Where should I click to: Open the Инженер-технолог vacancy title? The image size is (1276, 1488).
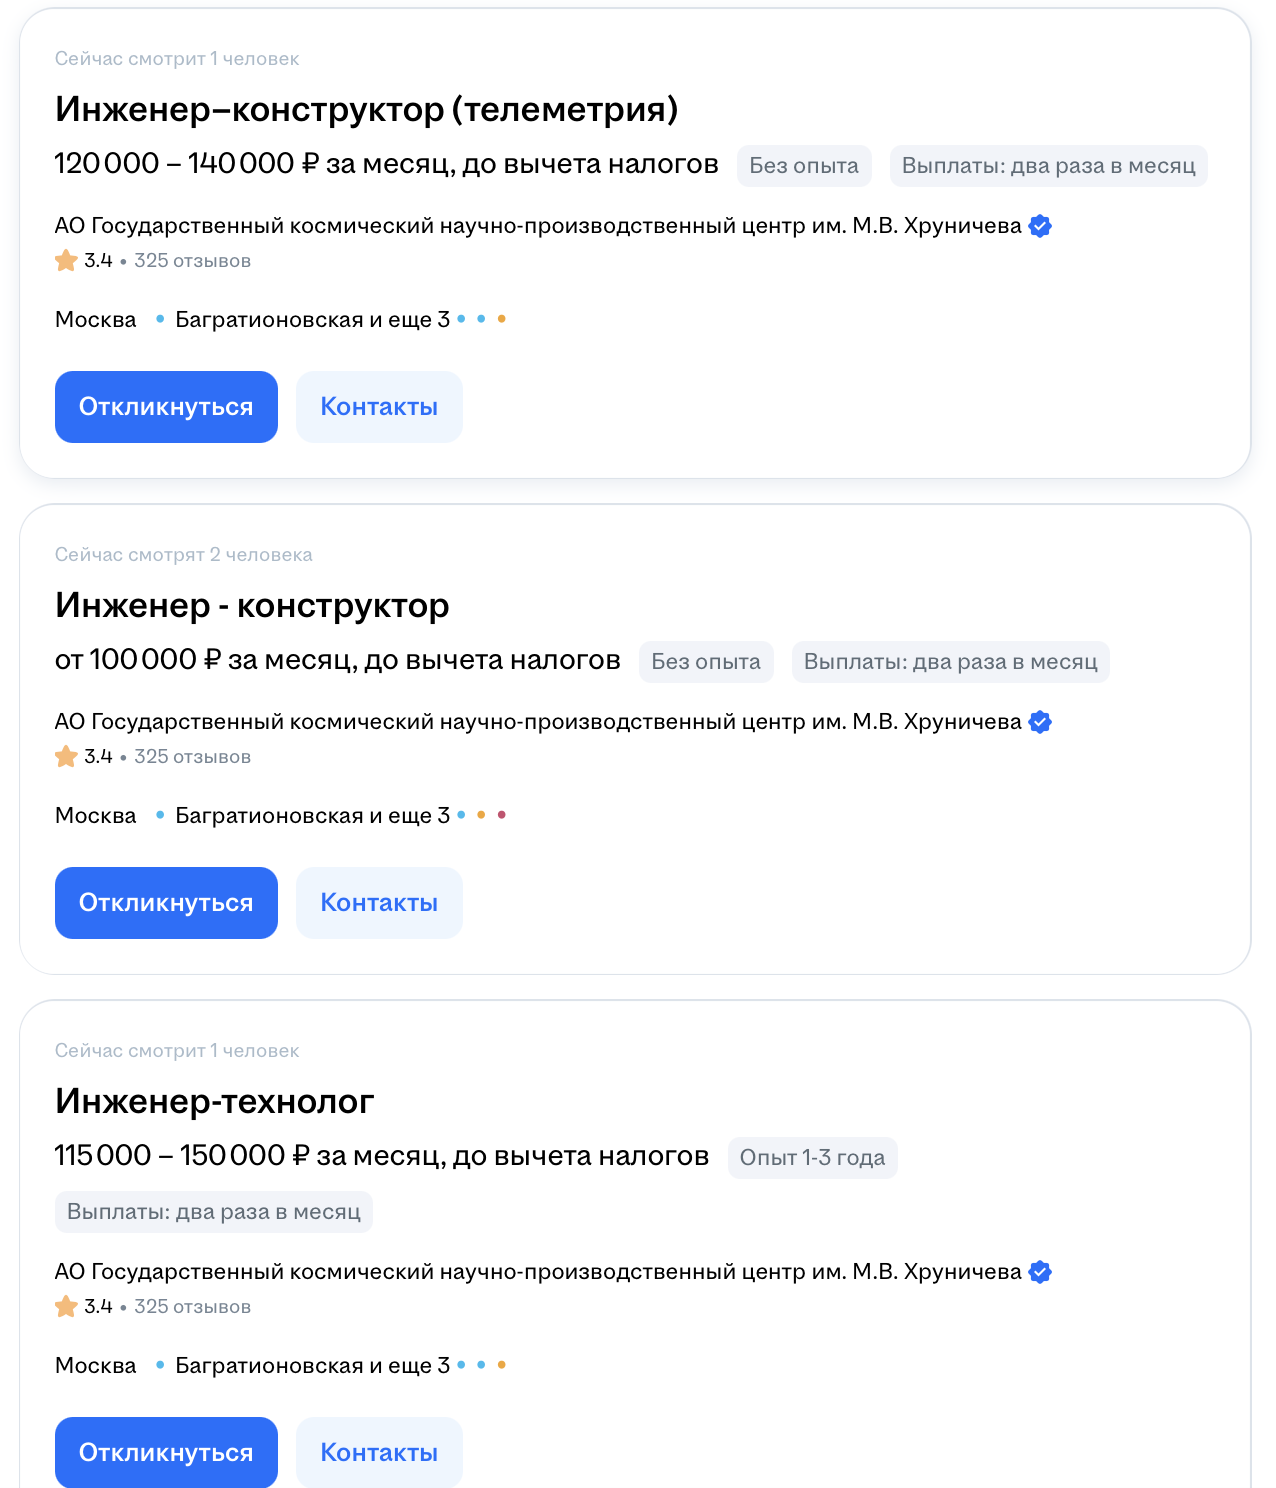(214, 1101)
